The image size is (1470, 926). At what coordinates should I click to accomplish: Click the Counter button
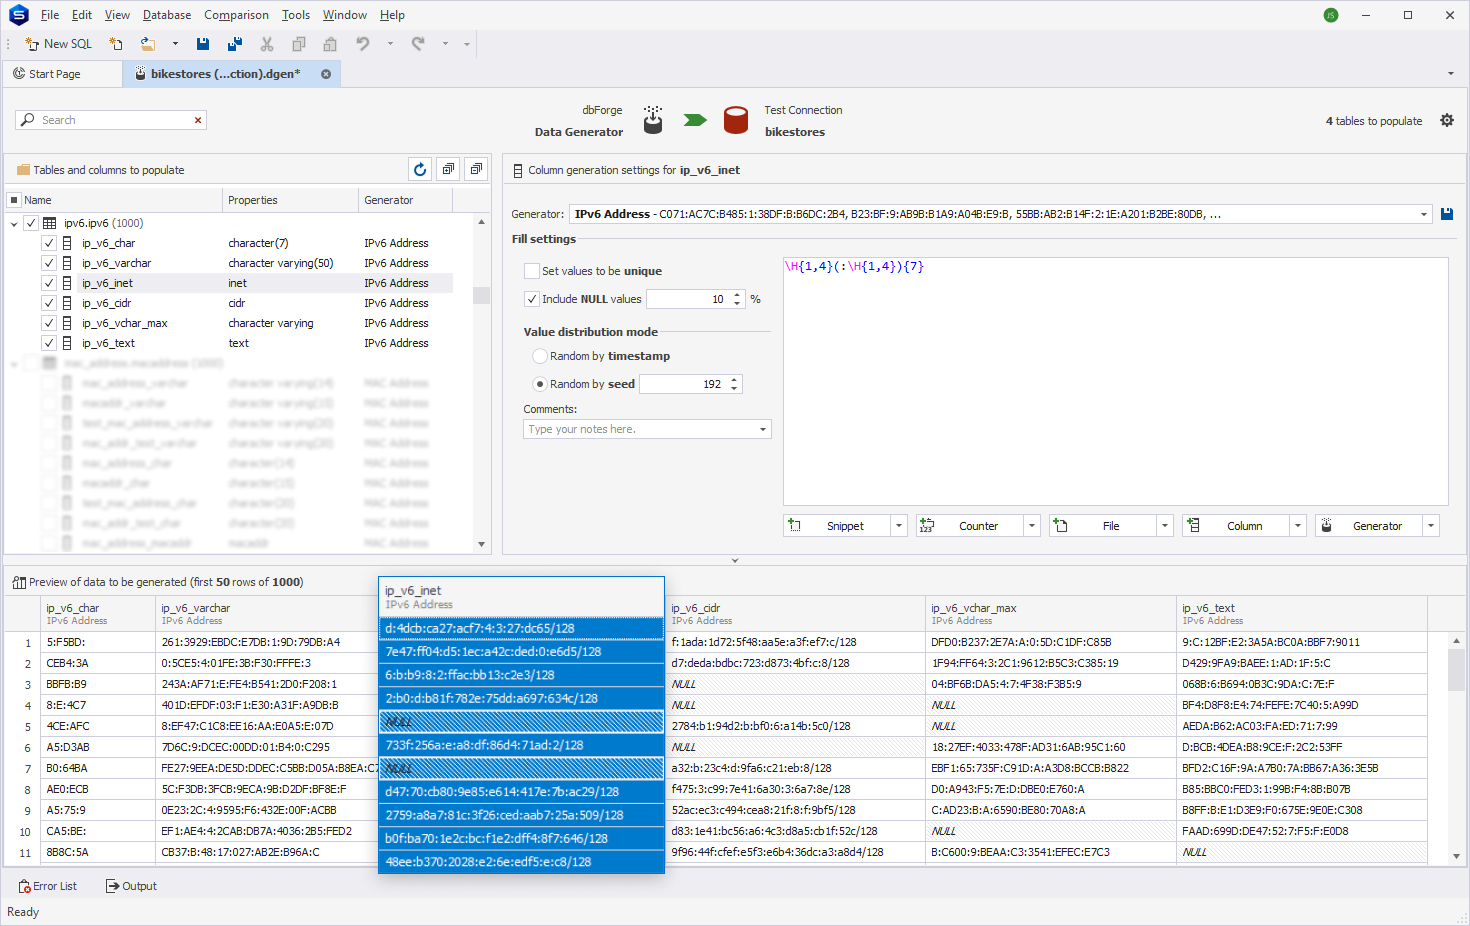click(x=970, y=526)
